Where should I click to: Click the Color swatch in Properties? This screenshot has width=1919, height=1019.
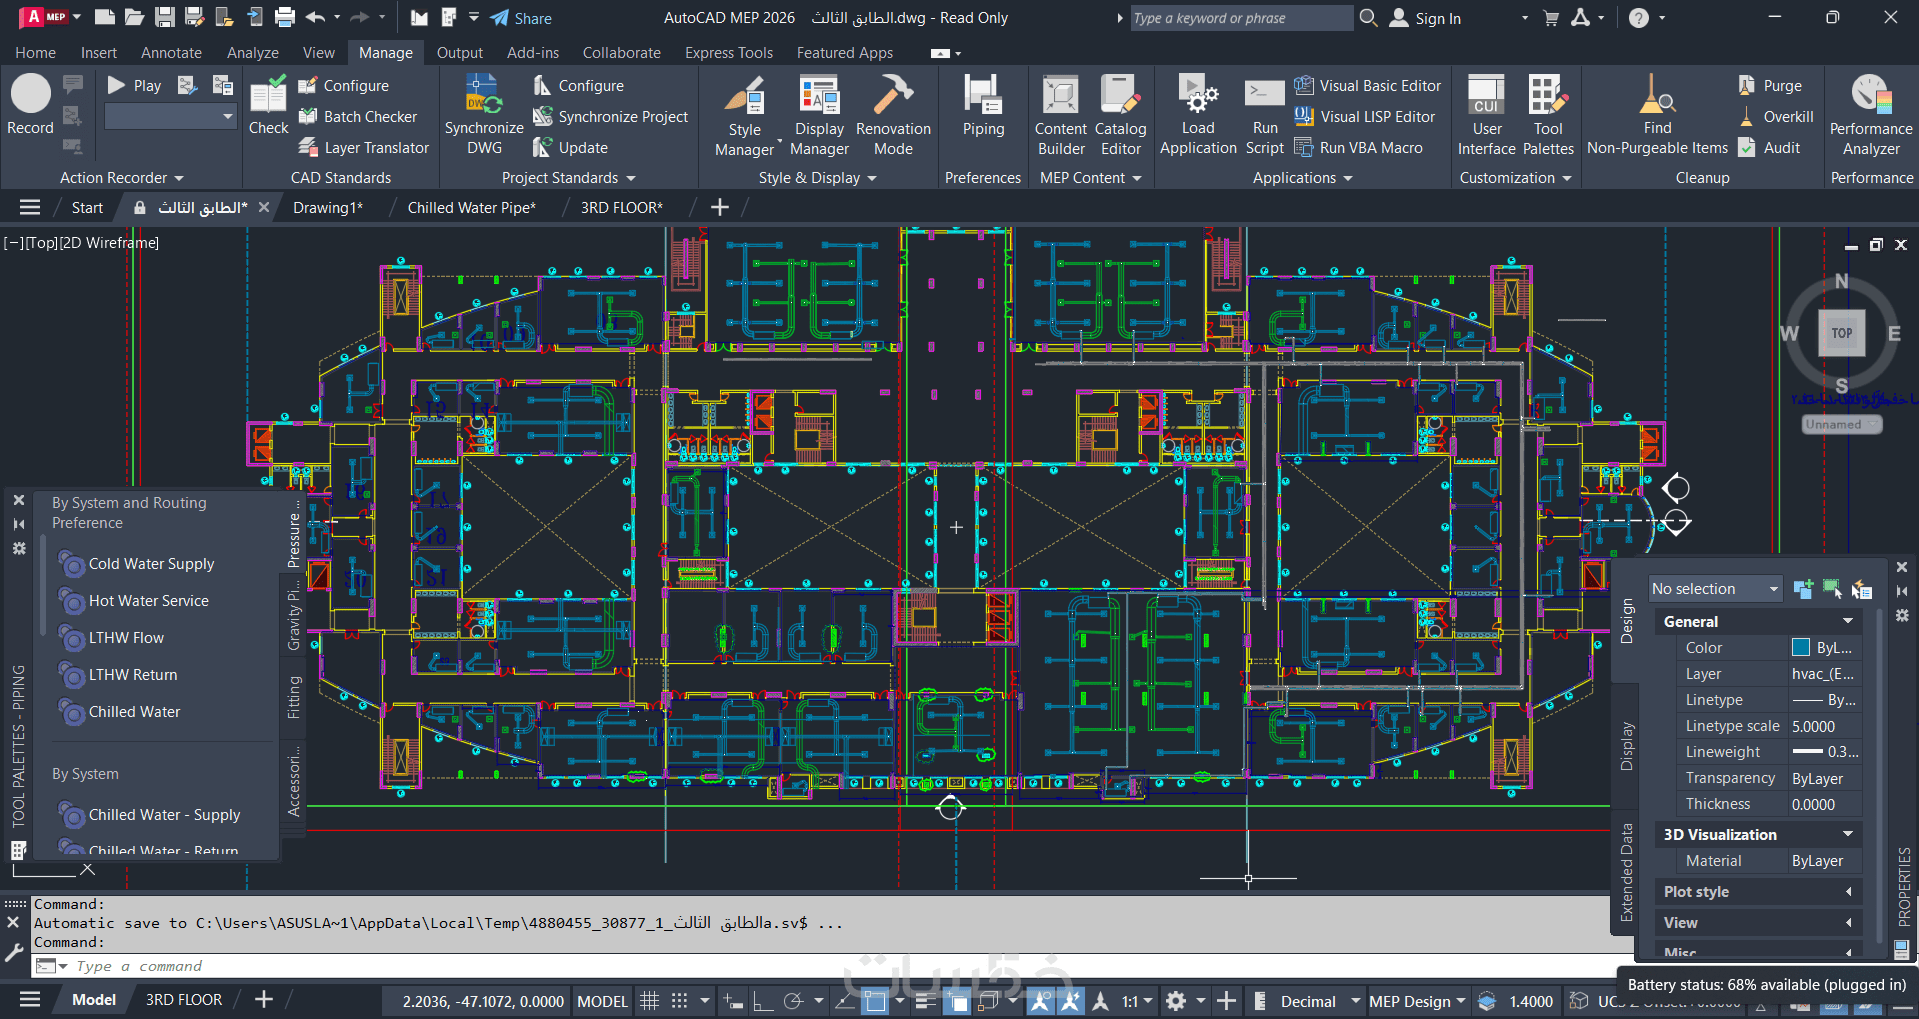(x=1801, y=647)
